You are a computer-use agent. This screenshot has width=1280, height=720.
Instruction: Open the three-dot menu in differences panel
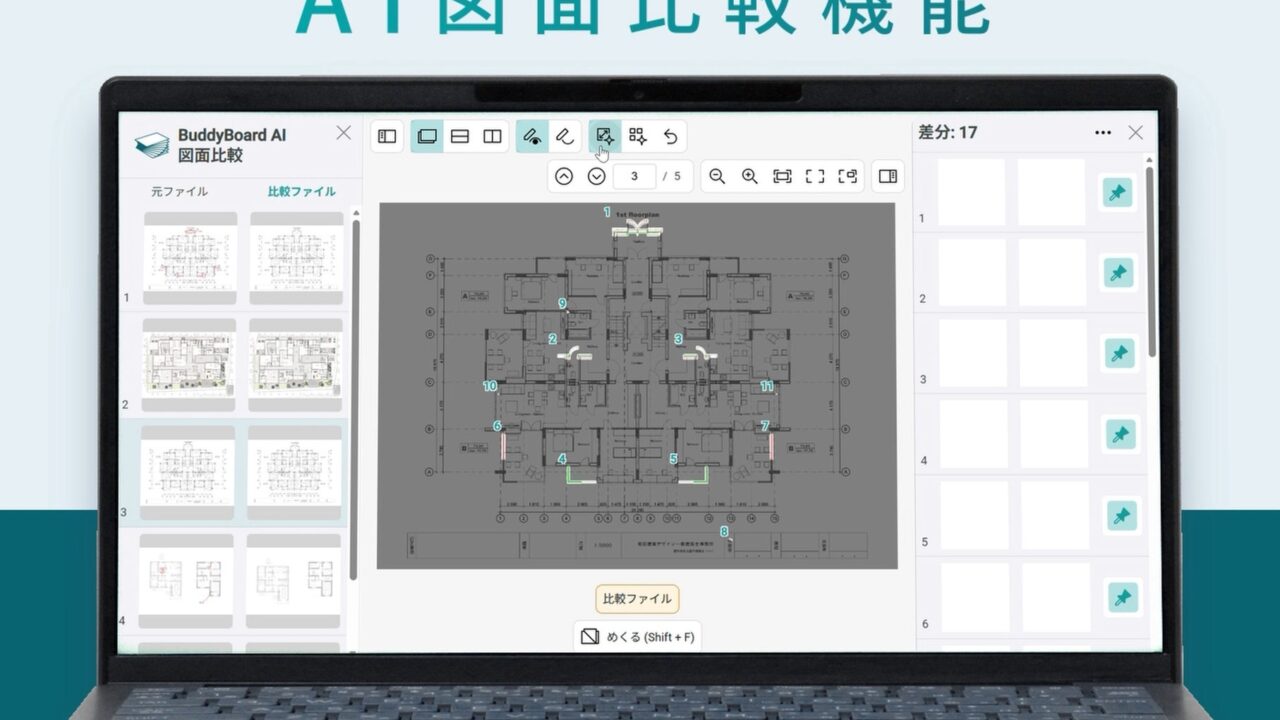(x=1103, y=132)
